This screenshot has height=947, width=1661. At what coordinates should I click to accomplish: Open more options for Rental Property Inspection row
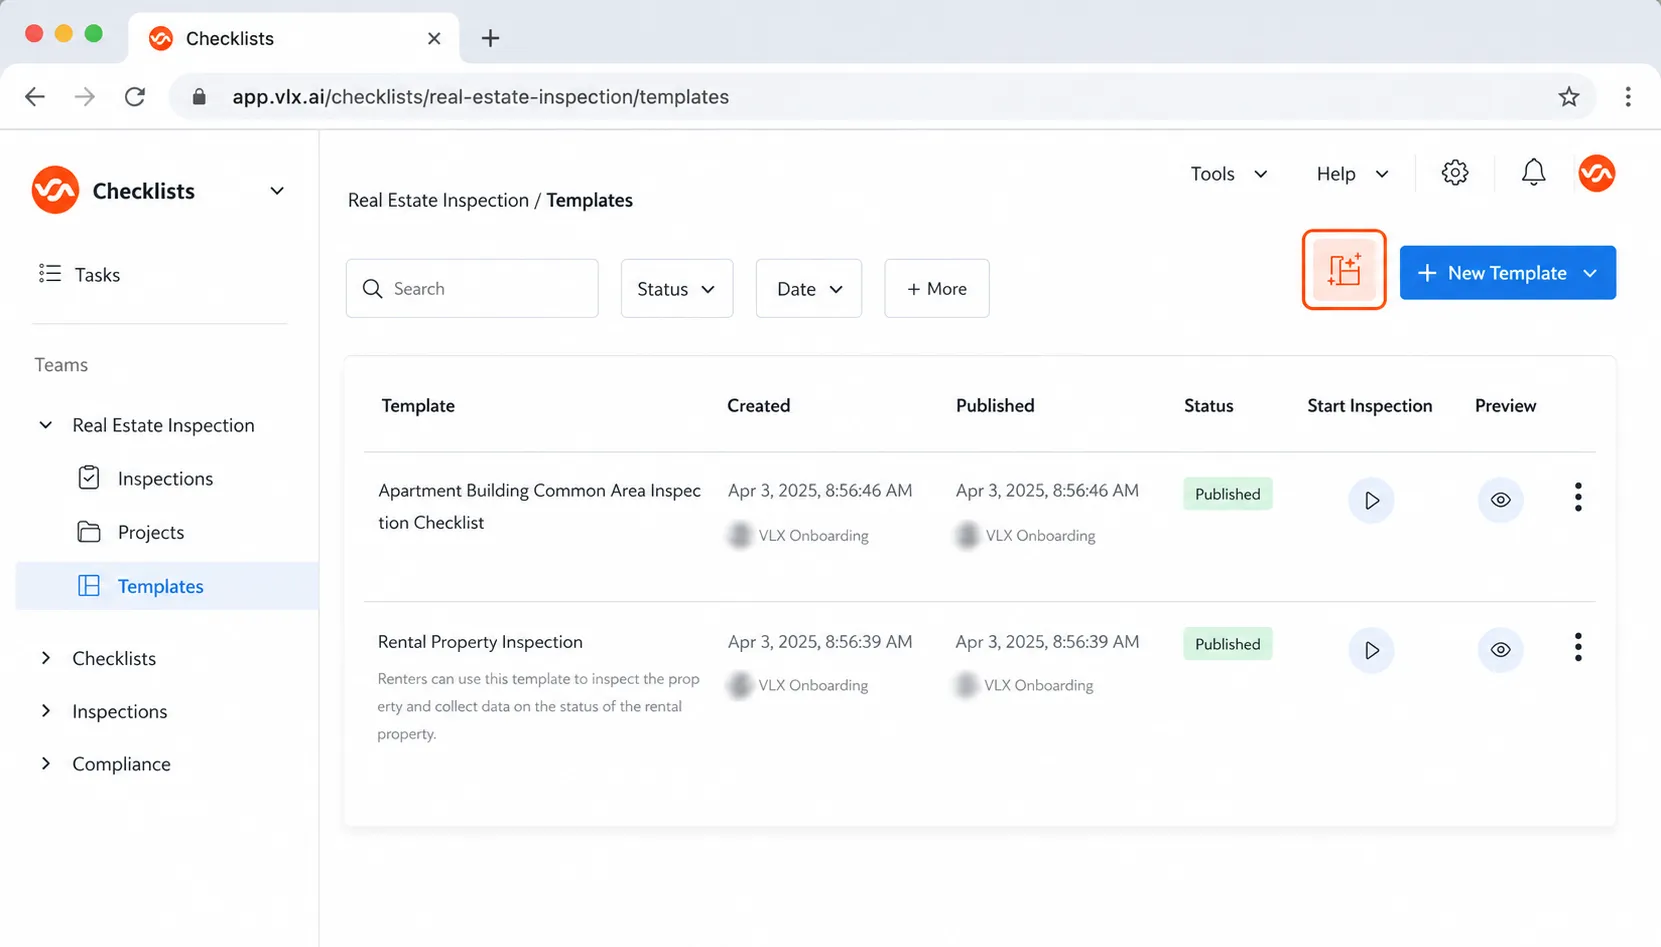point(1578,647)
